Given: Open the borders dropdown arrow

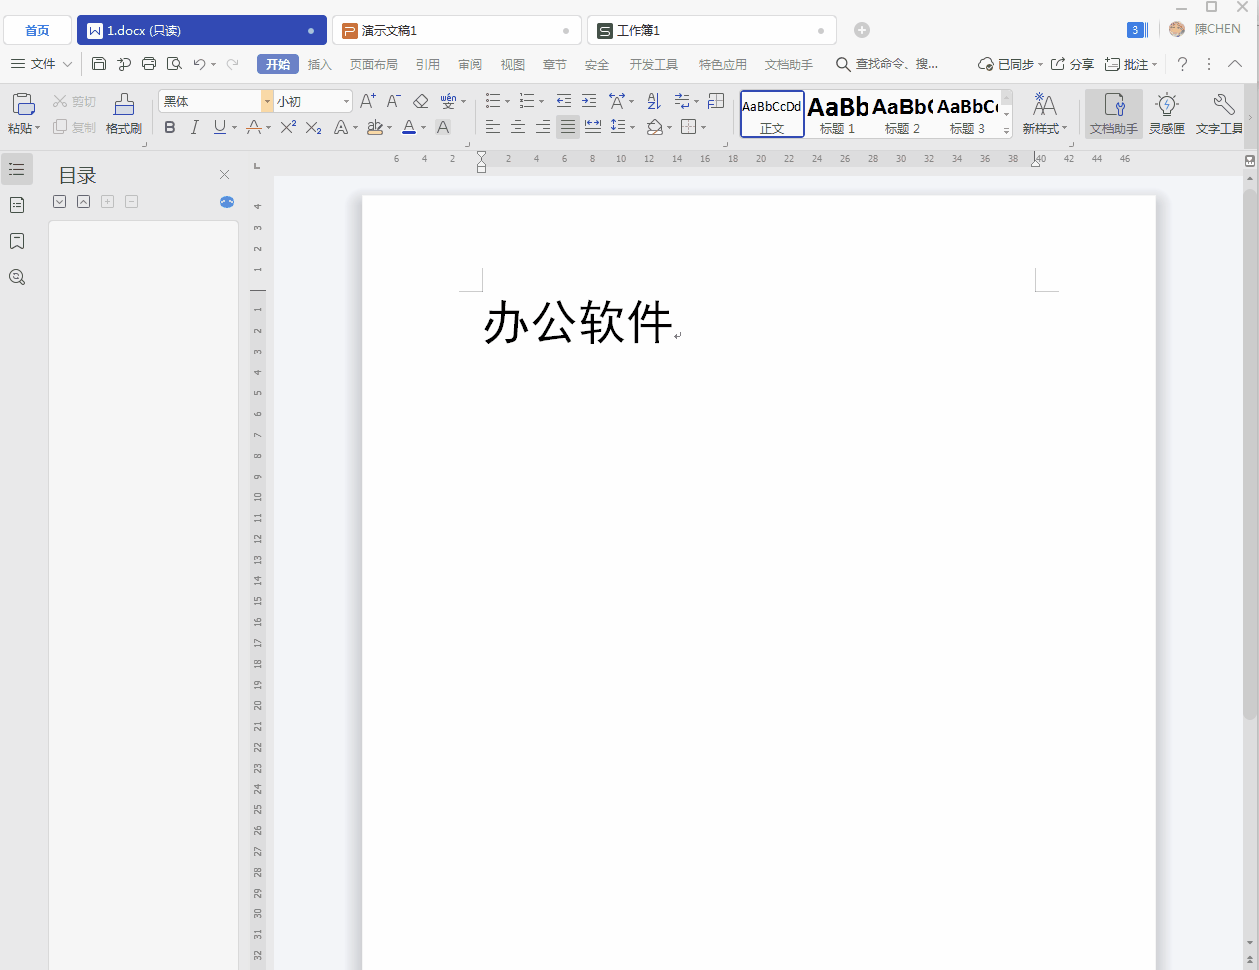Looking at the screenshot, I should [x=703, y=127].
